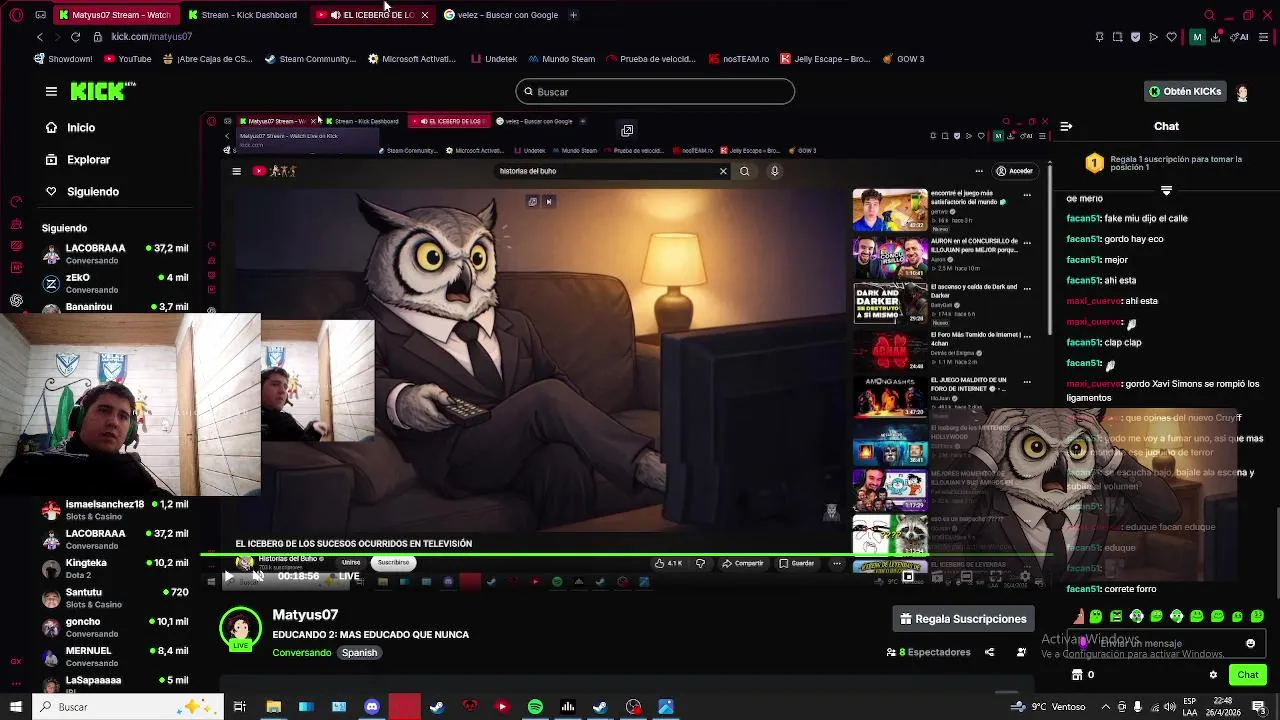Click the Opera tab search magnifier icon
1280x720 pixels.
click(1209, 15)
